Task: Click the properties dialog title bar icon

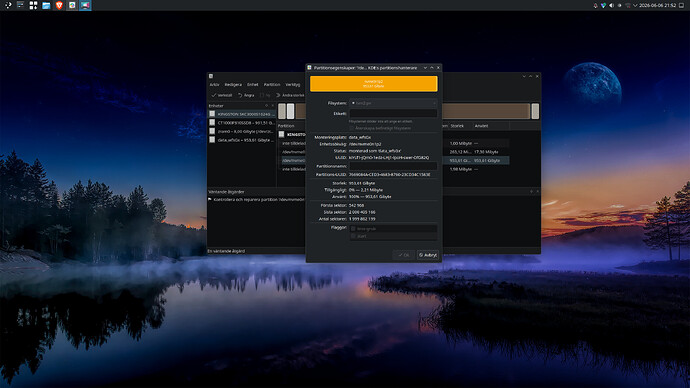Action: click(309, 68)
